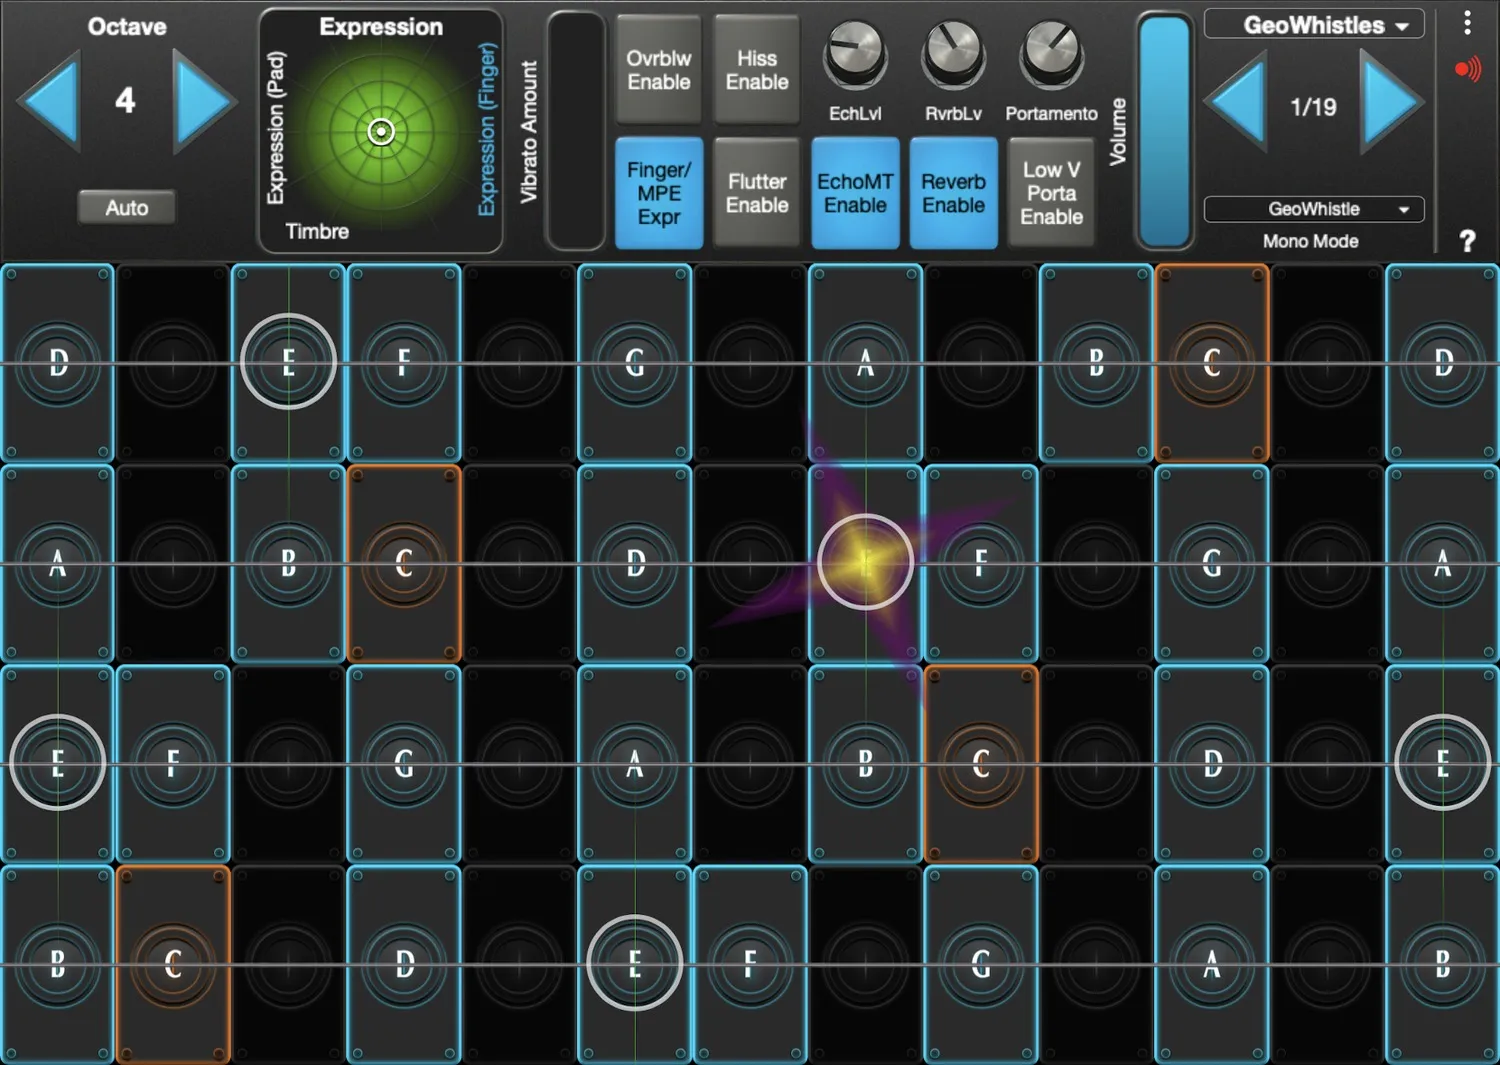Play the A pad in the third row
The height and width of the screenshot is (1065, 1500).
point(635,764)
